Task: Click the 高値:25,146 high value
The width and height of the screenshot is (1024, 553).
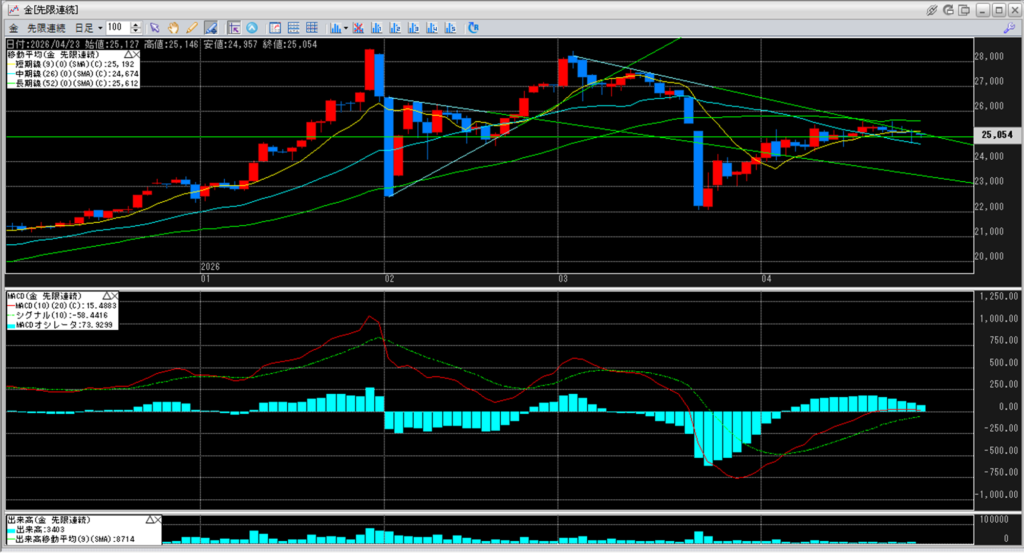Action: point(171,44)
